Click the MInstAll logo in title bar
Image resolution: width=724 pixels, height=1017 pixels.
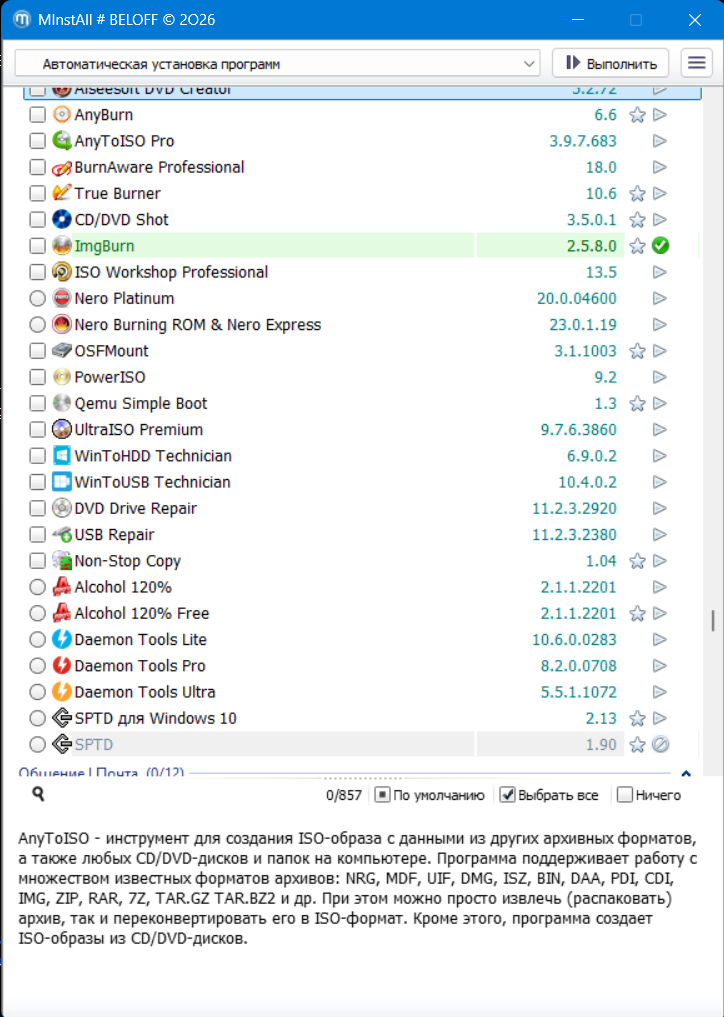pos(21,19)
